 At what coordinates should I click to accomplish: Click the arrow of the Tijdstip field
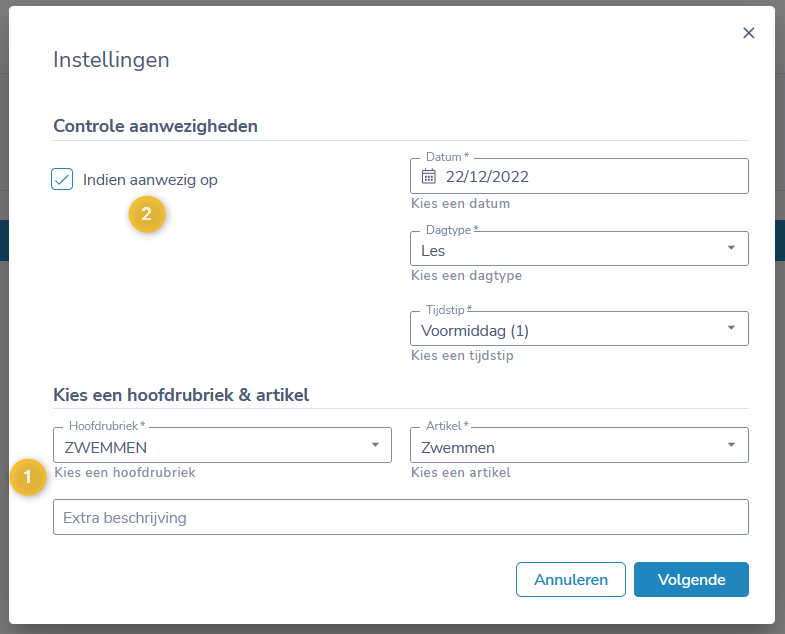(730, 327)
